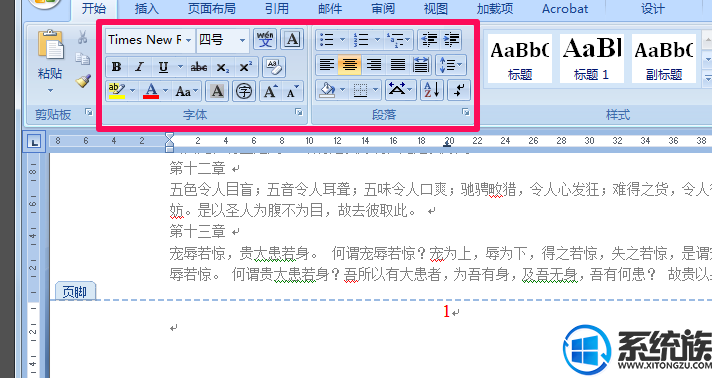Apply strikethrough with the abc icon
Viewport: 712px width, 378px height.
[199, 67]
